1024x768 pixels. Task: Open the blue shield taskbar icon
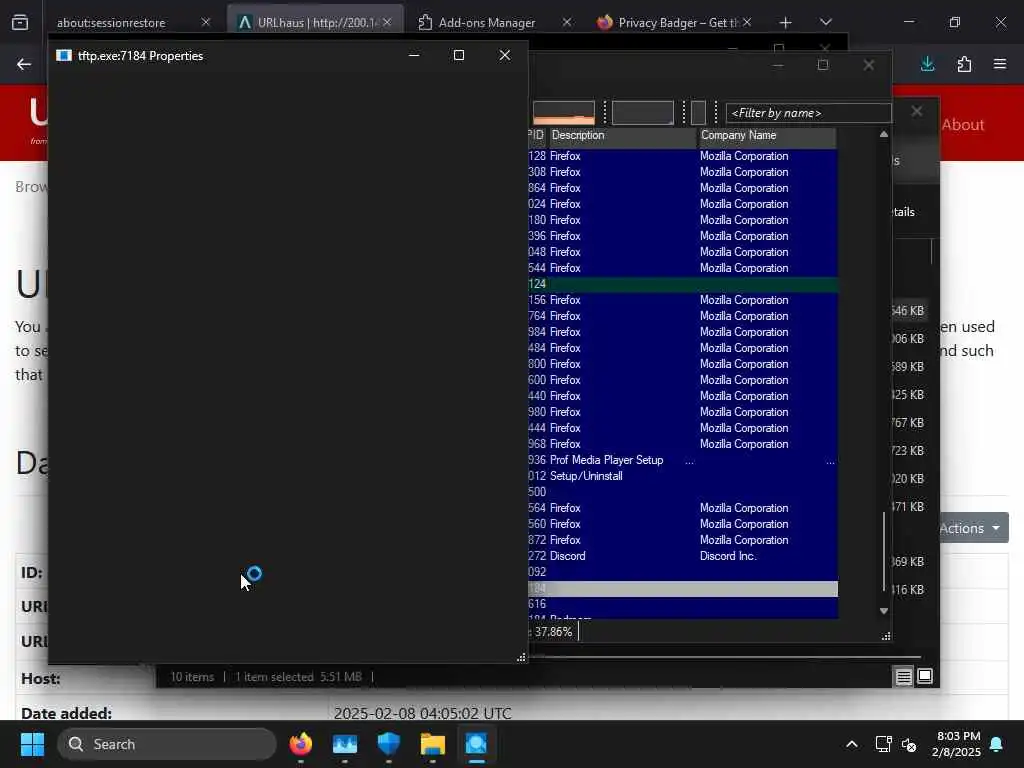[389, 744]
